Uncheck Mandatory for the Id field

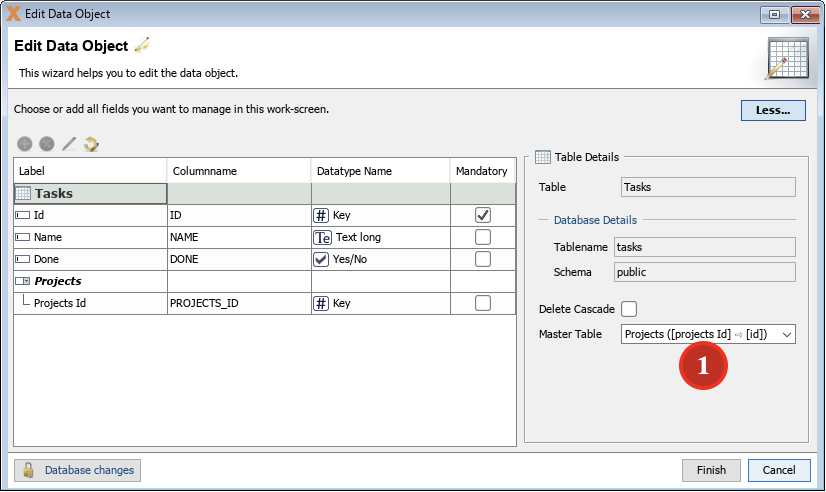click(x=483, y=215)
